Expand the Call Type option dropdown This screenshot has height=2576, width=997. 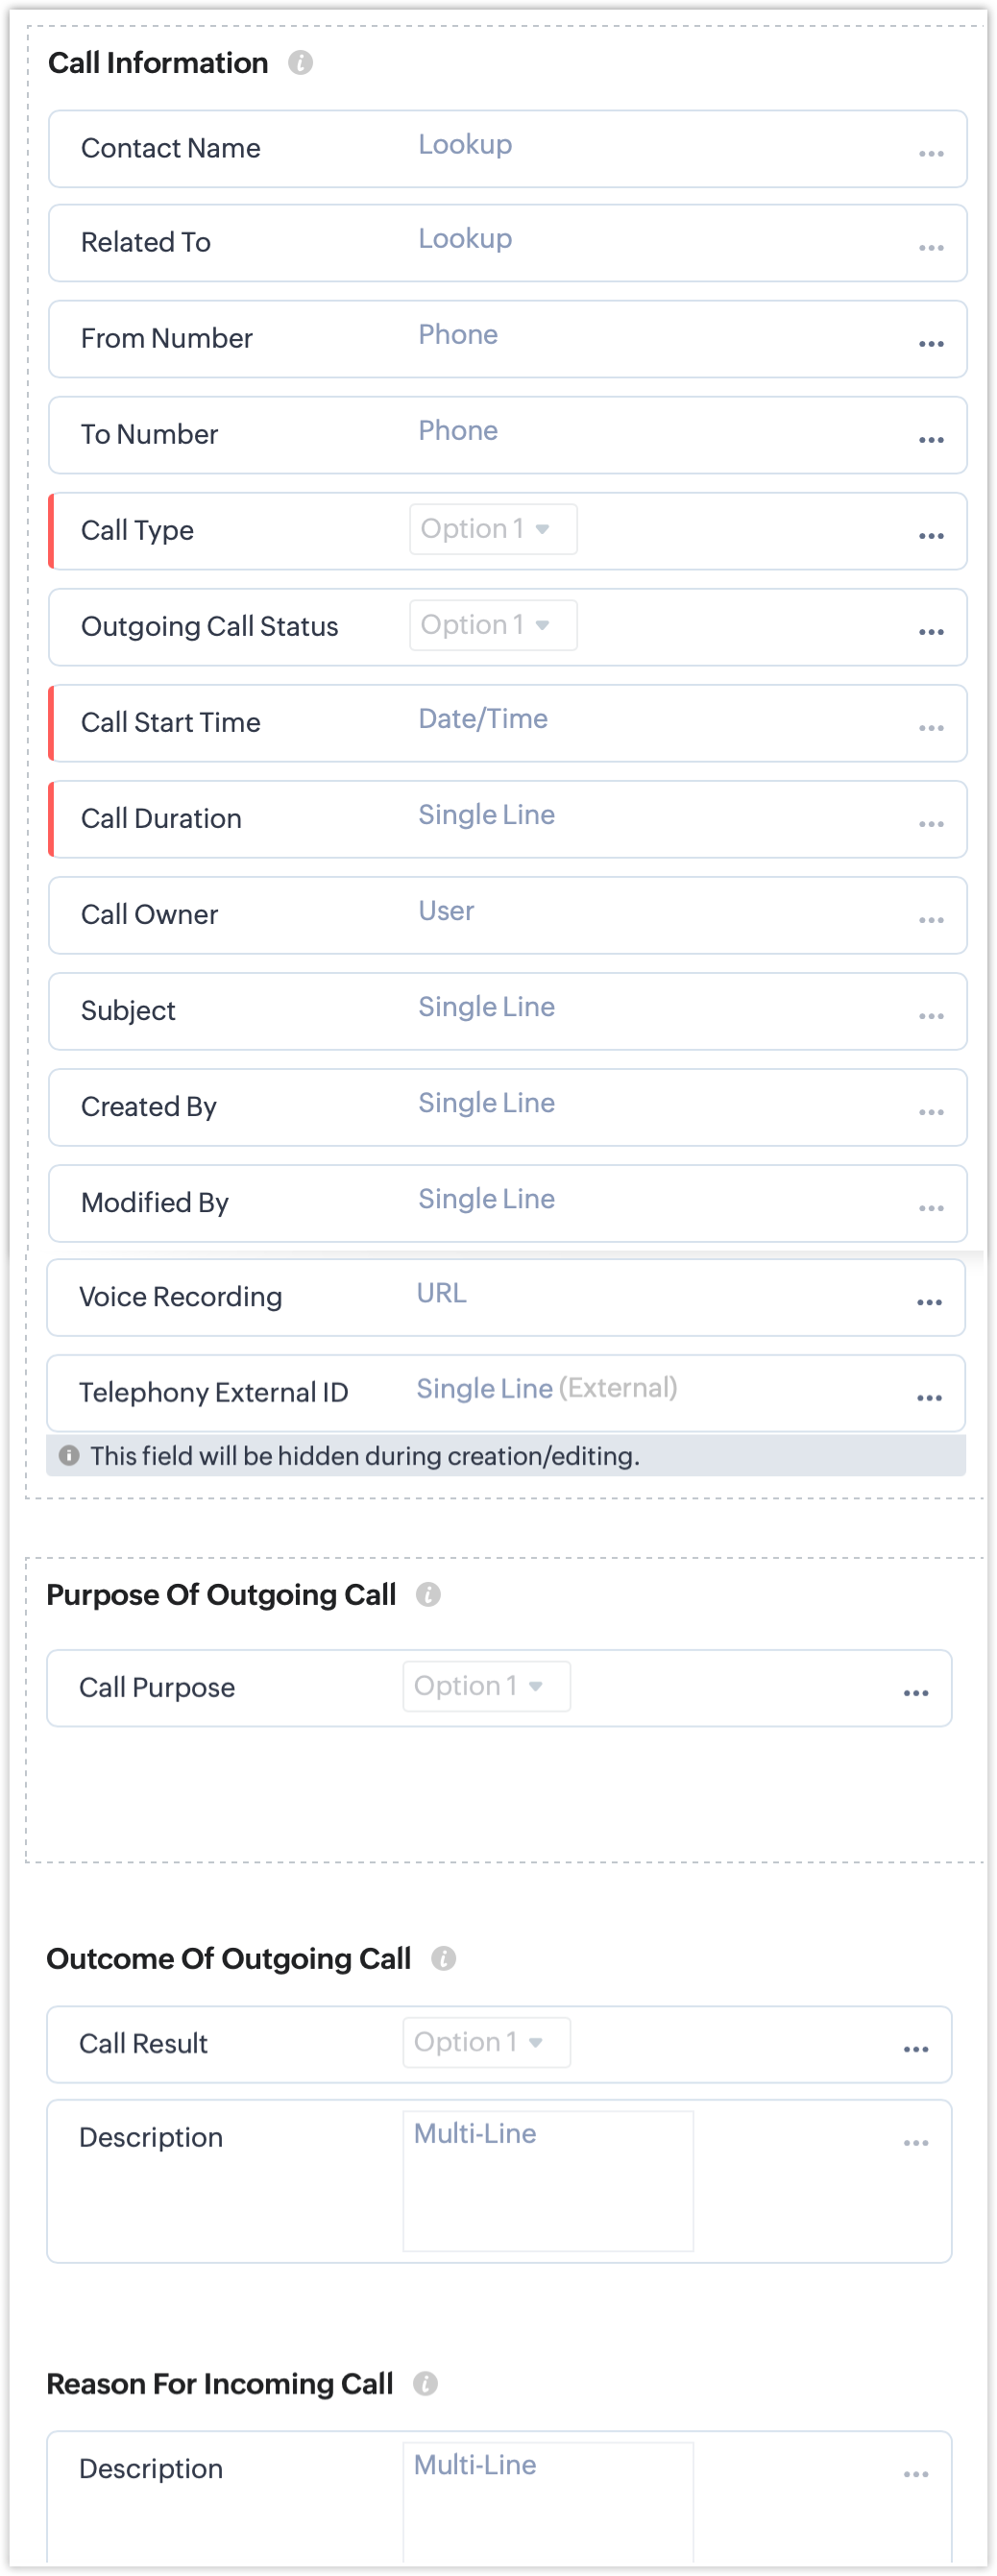coord(493,529)
